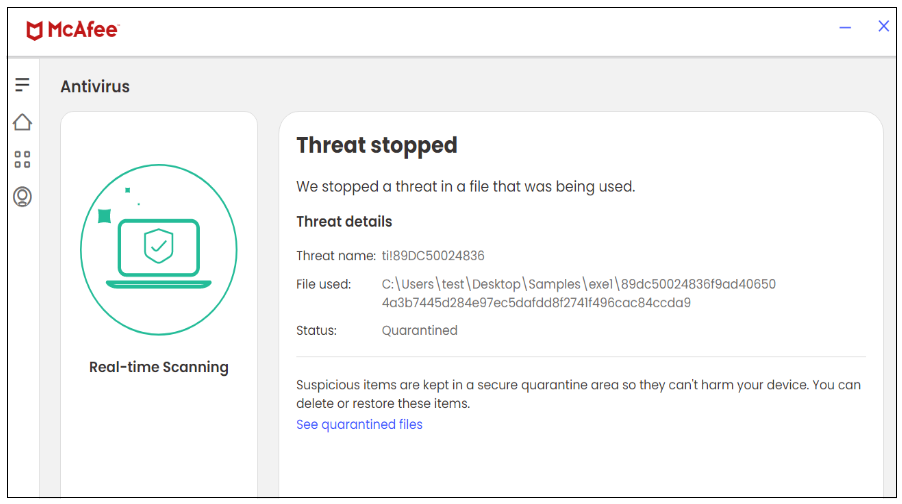Open the See quarantined files link
This screenshot has height=504, width=902.
(x=359, y=424)
